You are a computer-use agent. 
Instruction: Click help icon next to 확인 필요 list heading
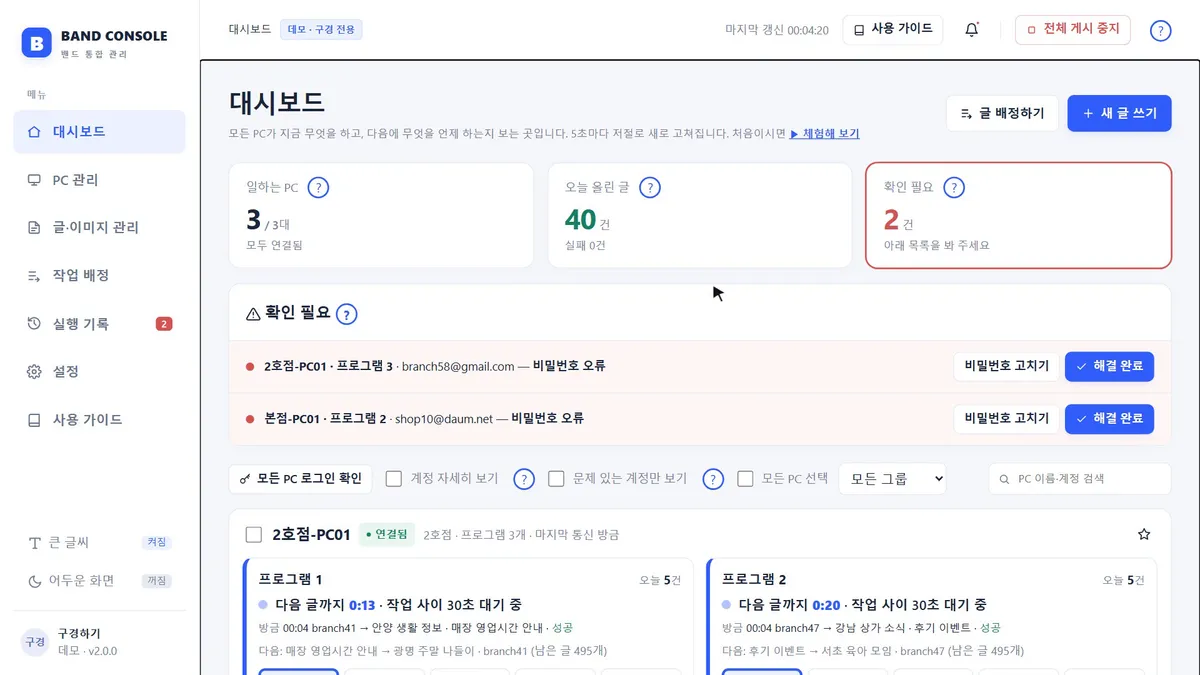point(346,314)
